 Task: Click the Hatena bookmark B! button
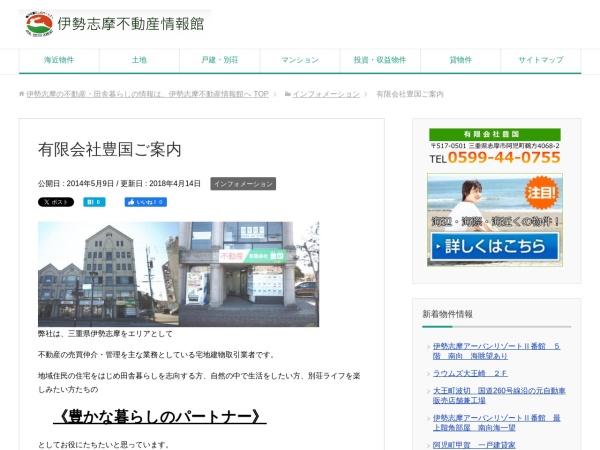click(94, 202)
